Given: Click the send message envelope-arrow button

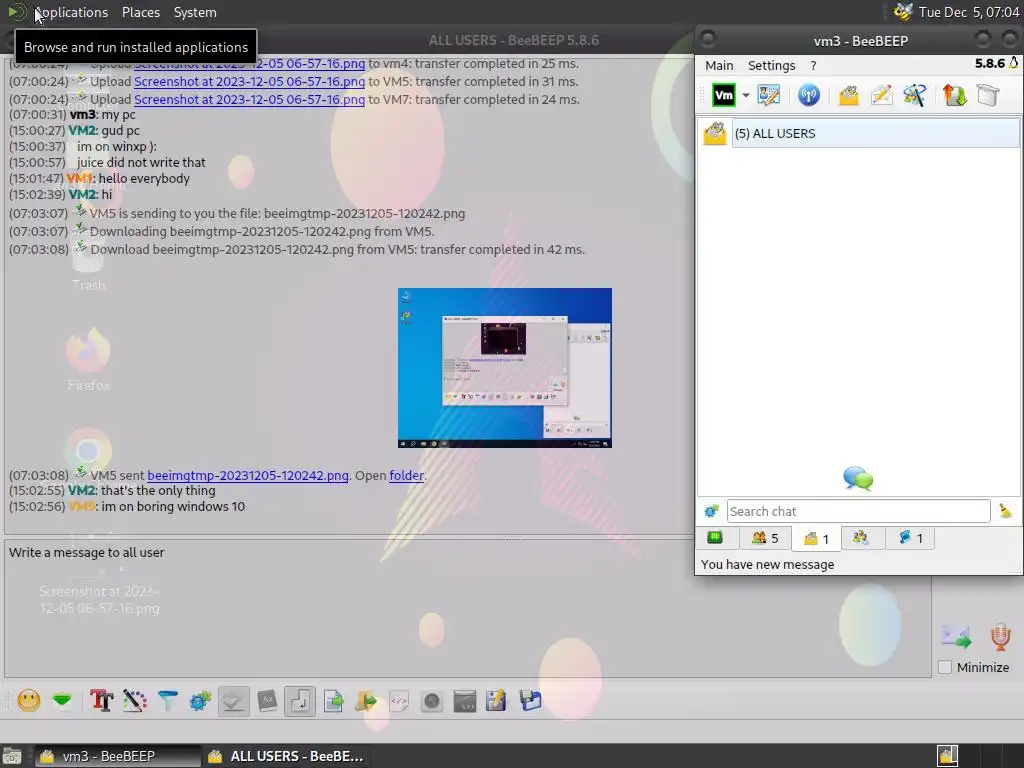Looking at the screenshot, I should [956, 636].
